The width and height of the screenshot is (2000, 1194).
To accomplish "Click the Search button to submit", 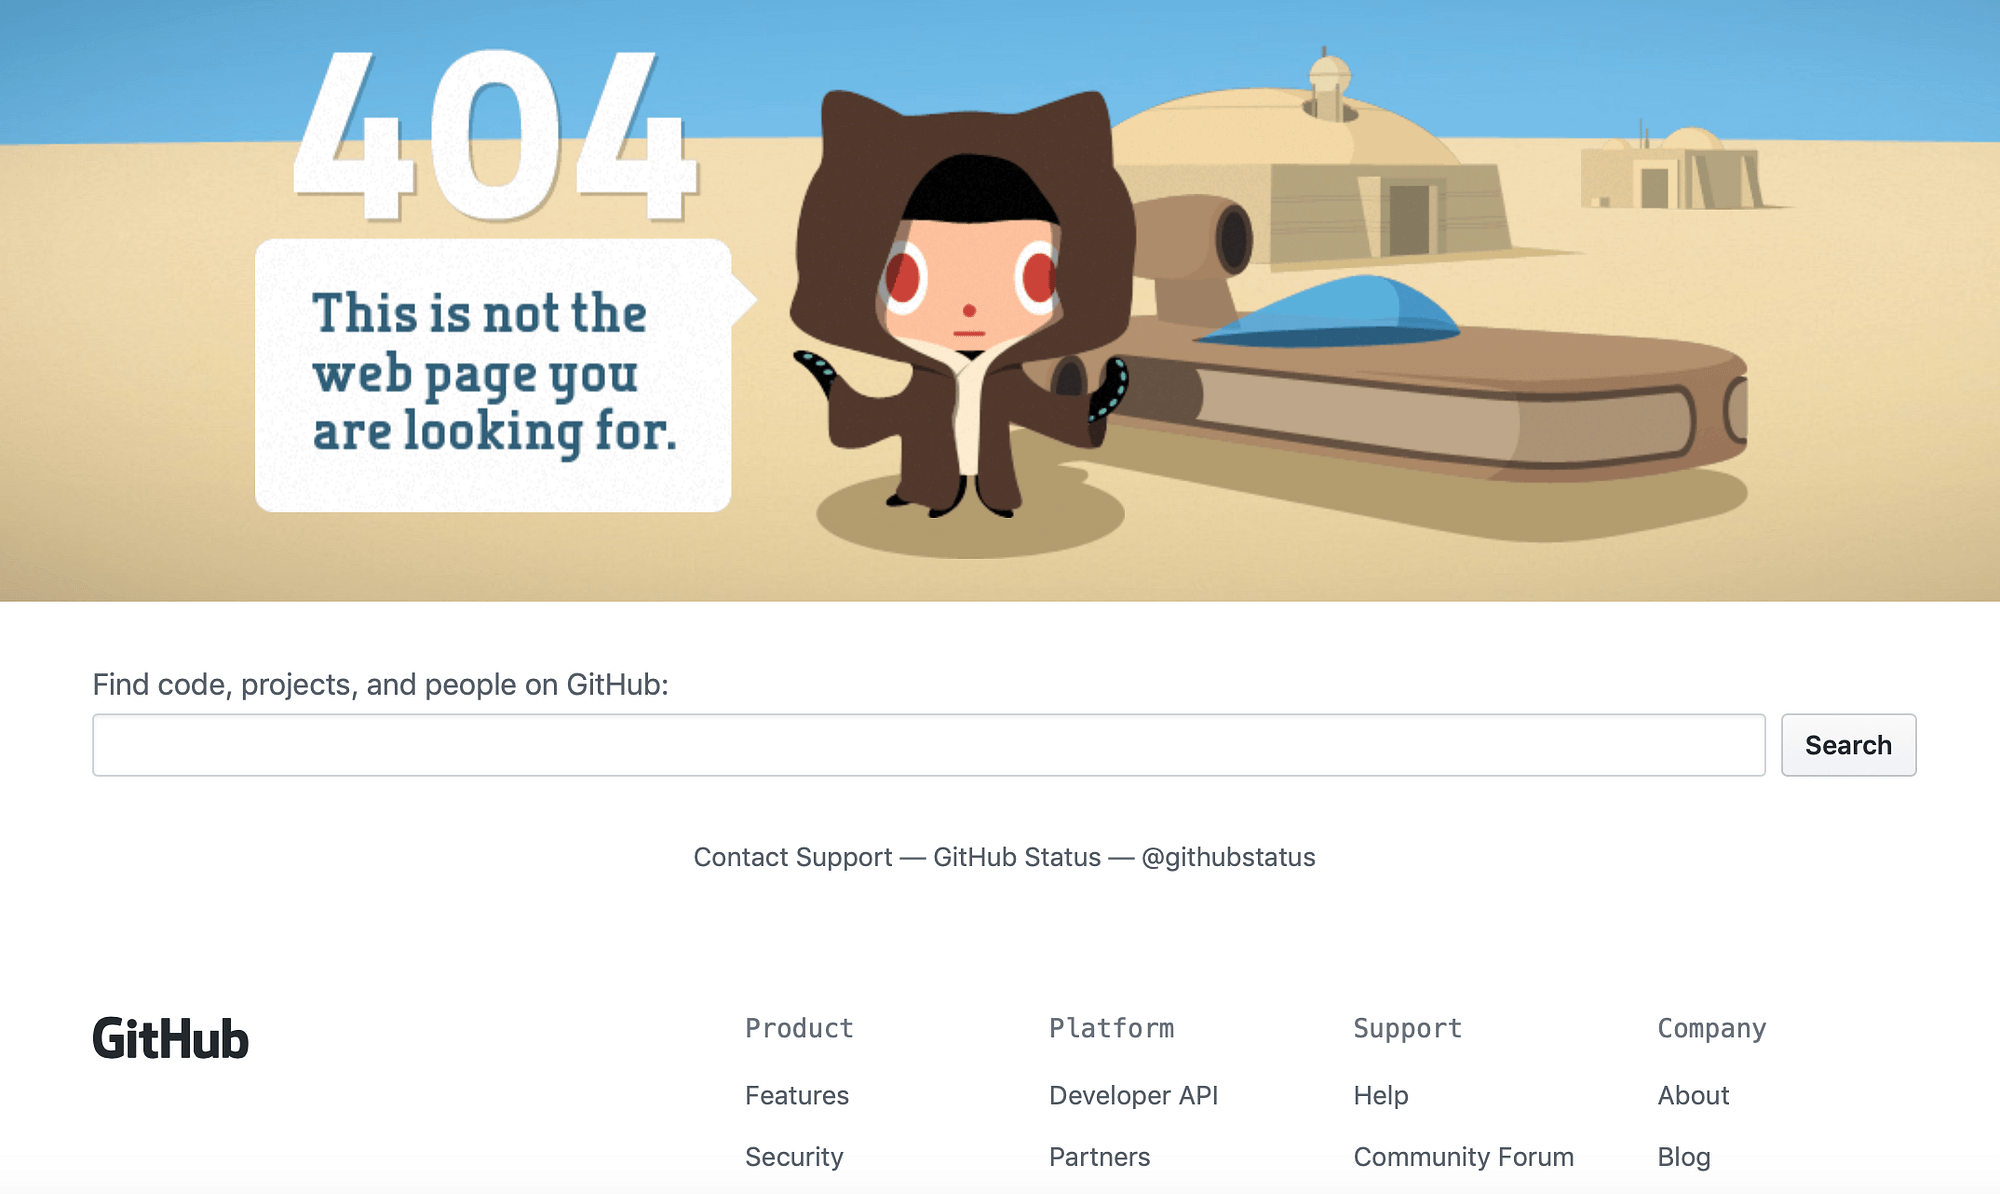I will (1848, 743).
